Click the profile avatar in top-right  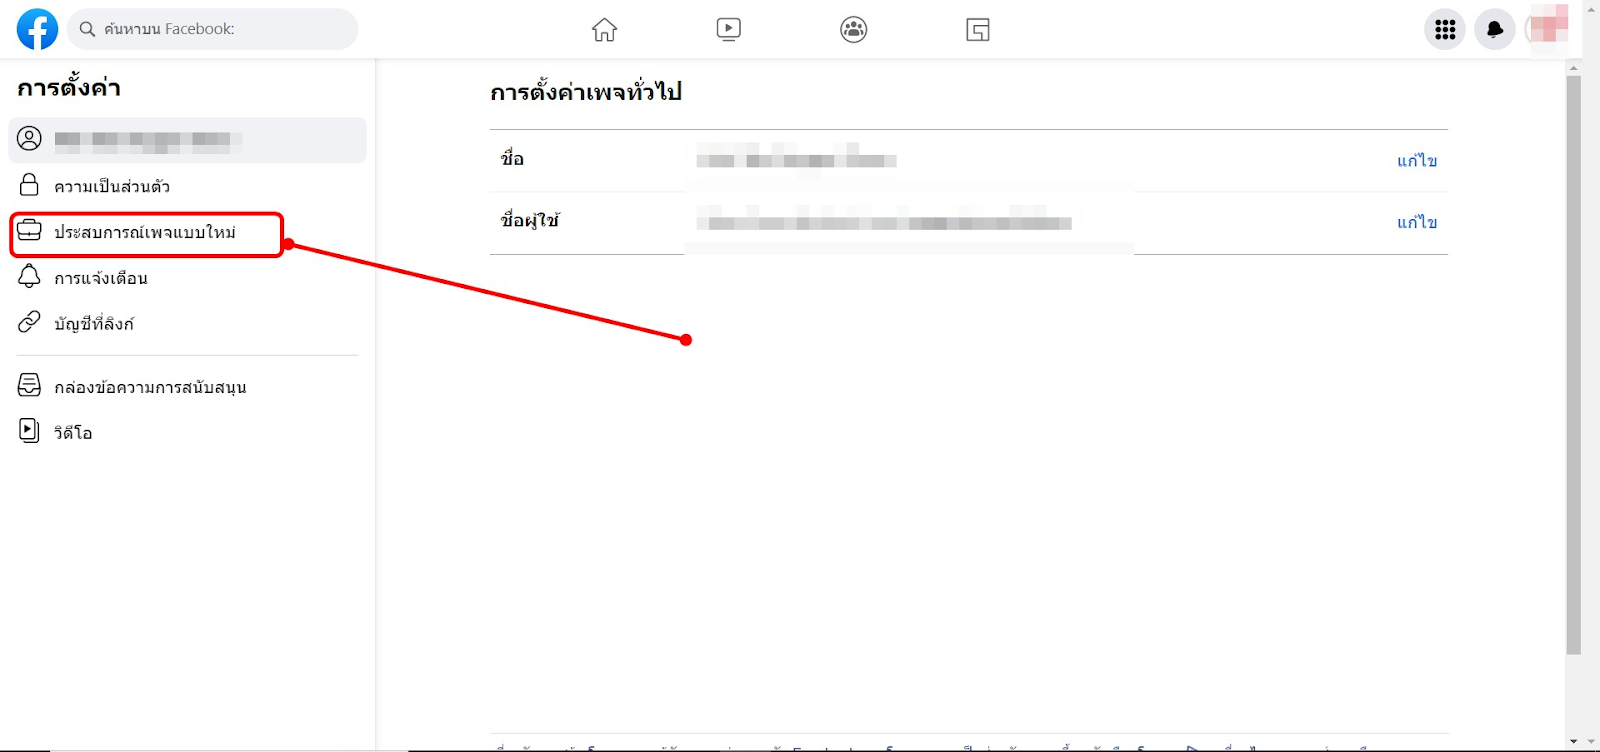click(x=1547, y=28)
